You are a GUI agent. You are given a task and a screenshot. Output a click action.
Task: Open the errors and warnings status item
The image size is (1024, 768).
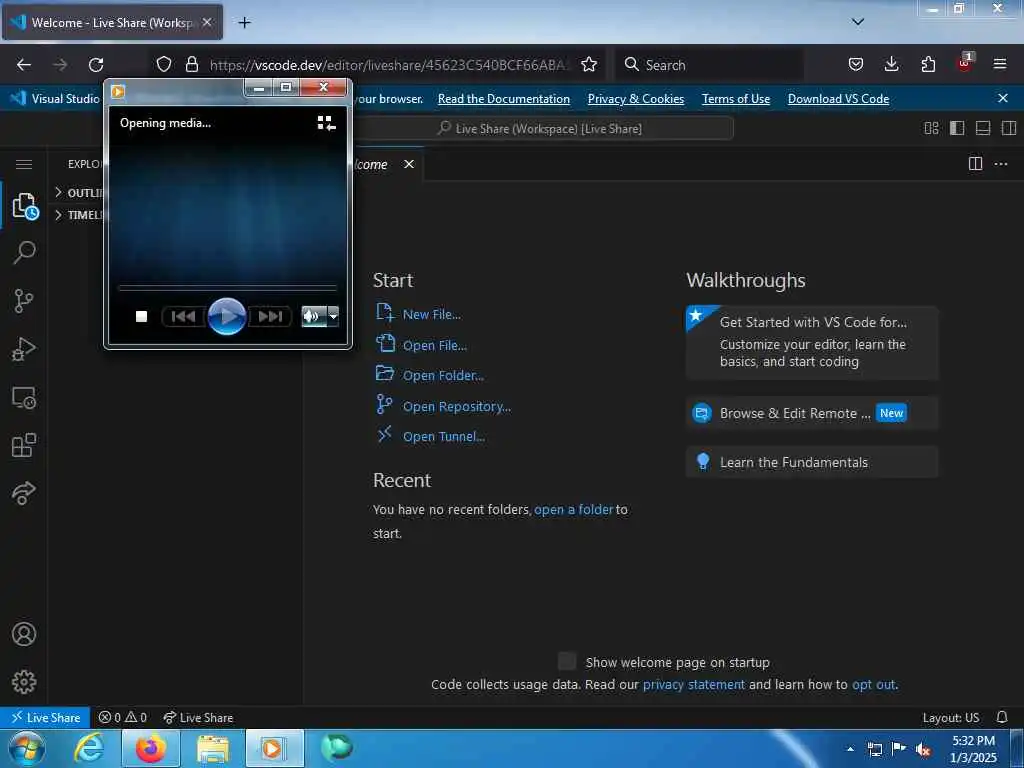pos(122,717)
